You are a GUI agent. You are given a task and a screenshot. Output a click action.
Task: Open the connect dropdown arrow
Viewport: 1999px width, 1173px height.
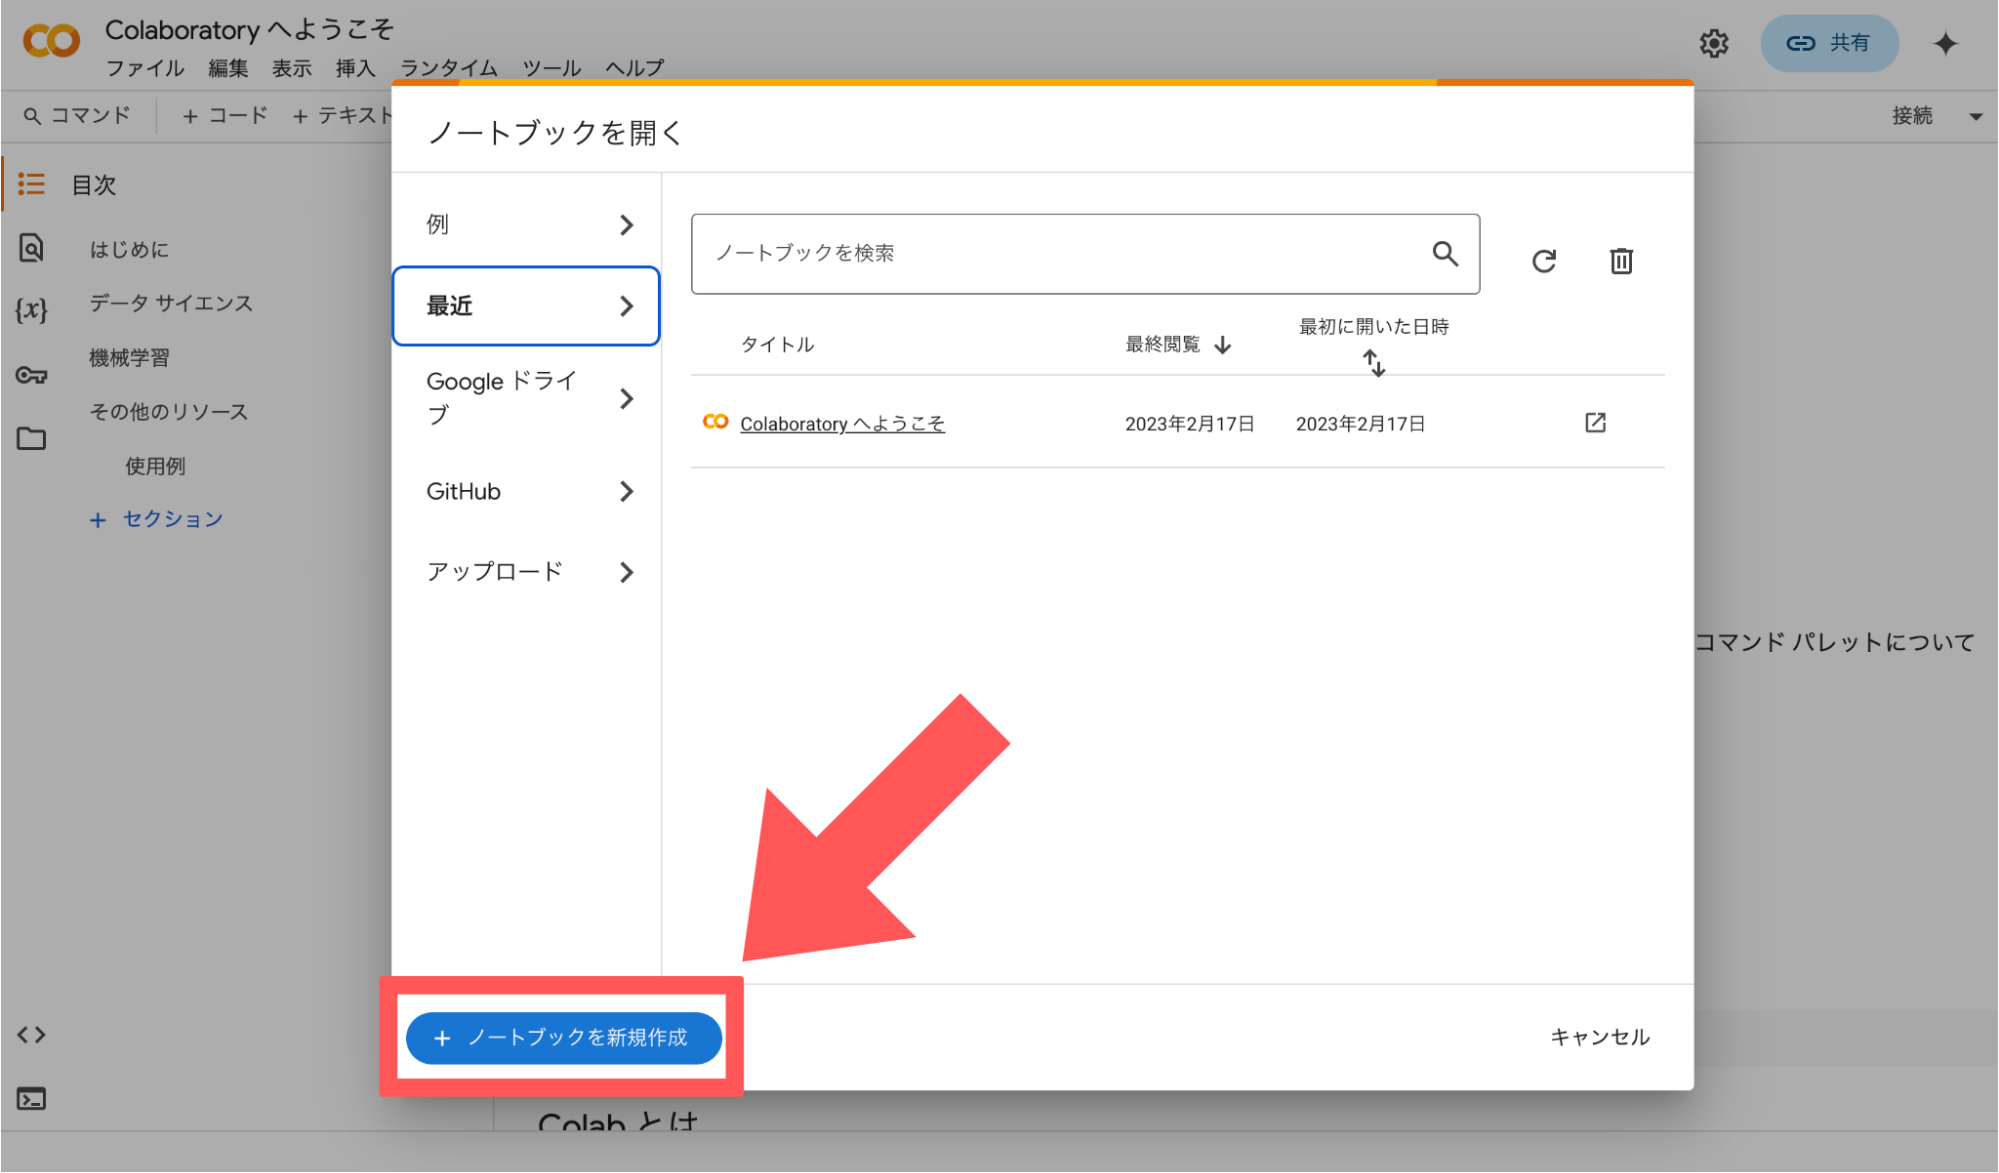1976,116
